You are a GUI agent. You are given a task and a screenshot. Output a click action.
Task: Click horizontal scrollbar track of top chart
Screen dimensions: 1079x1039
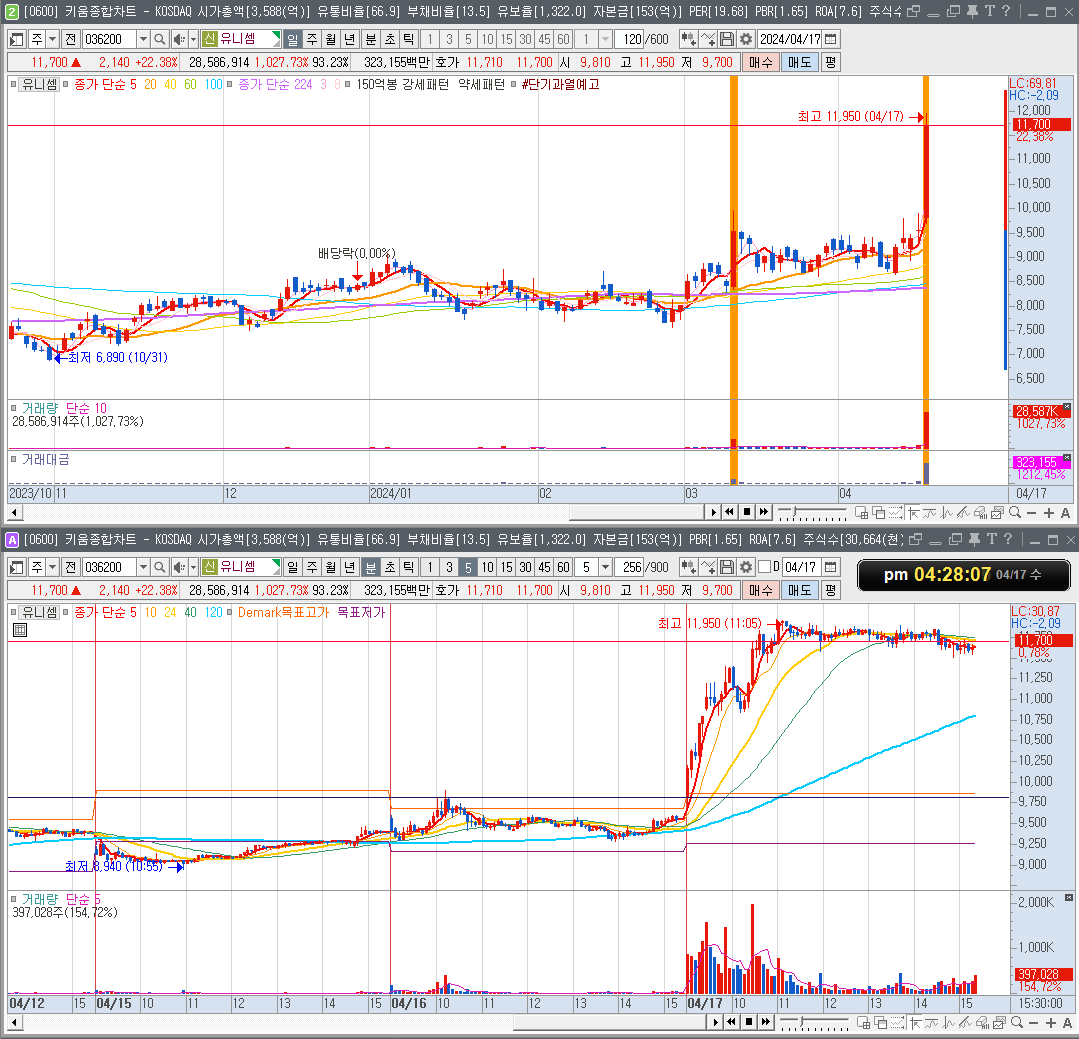362,512
